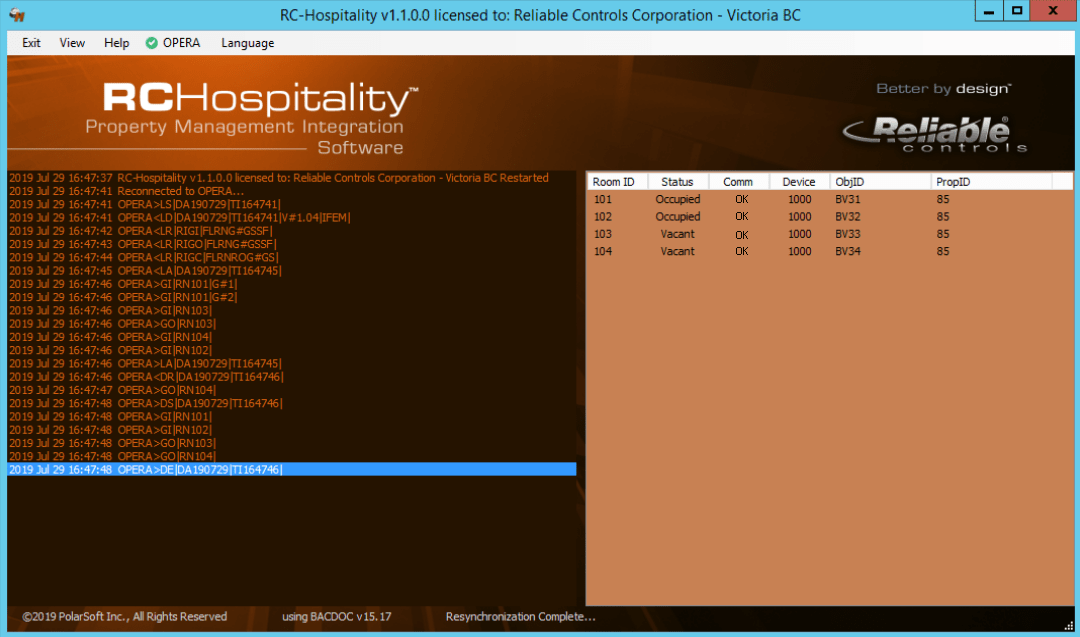Image resolution: width=1080 pixels, height=637 pixels.
Task: Click object ID BV34
Action: pyautogui.click(x=848, y=251)
